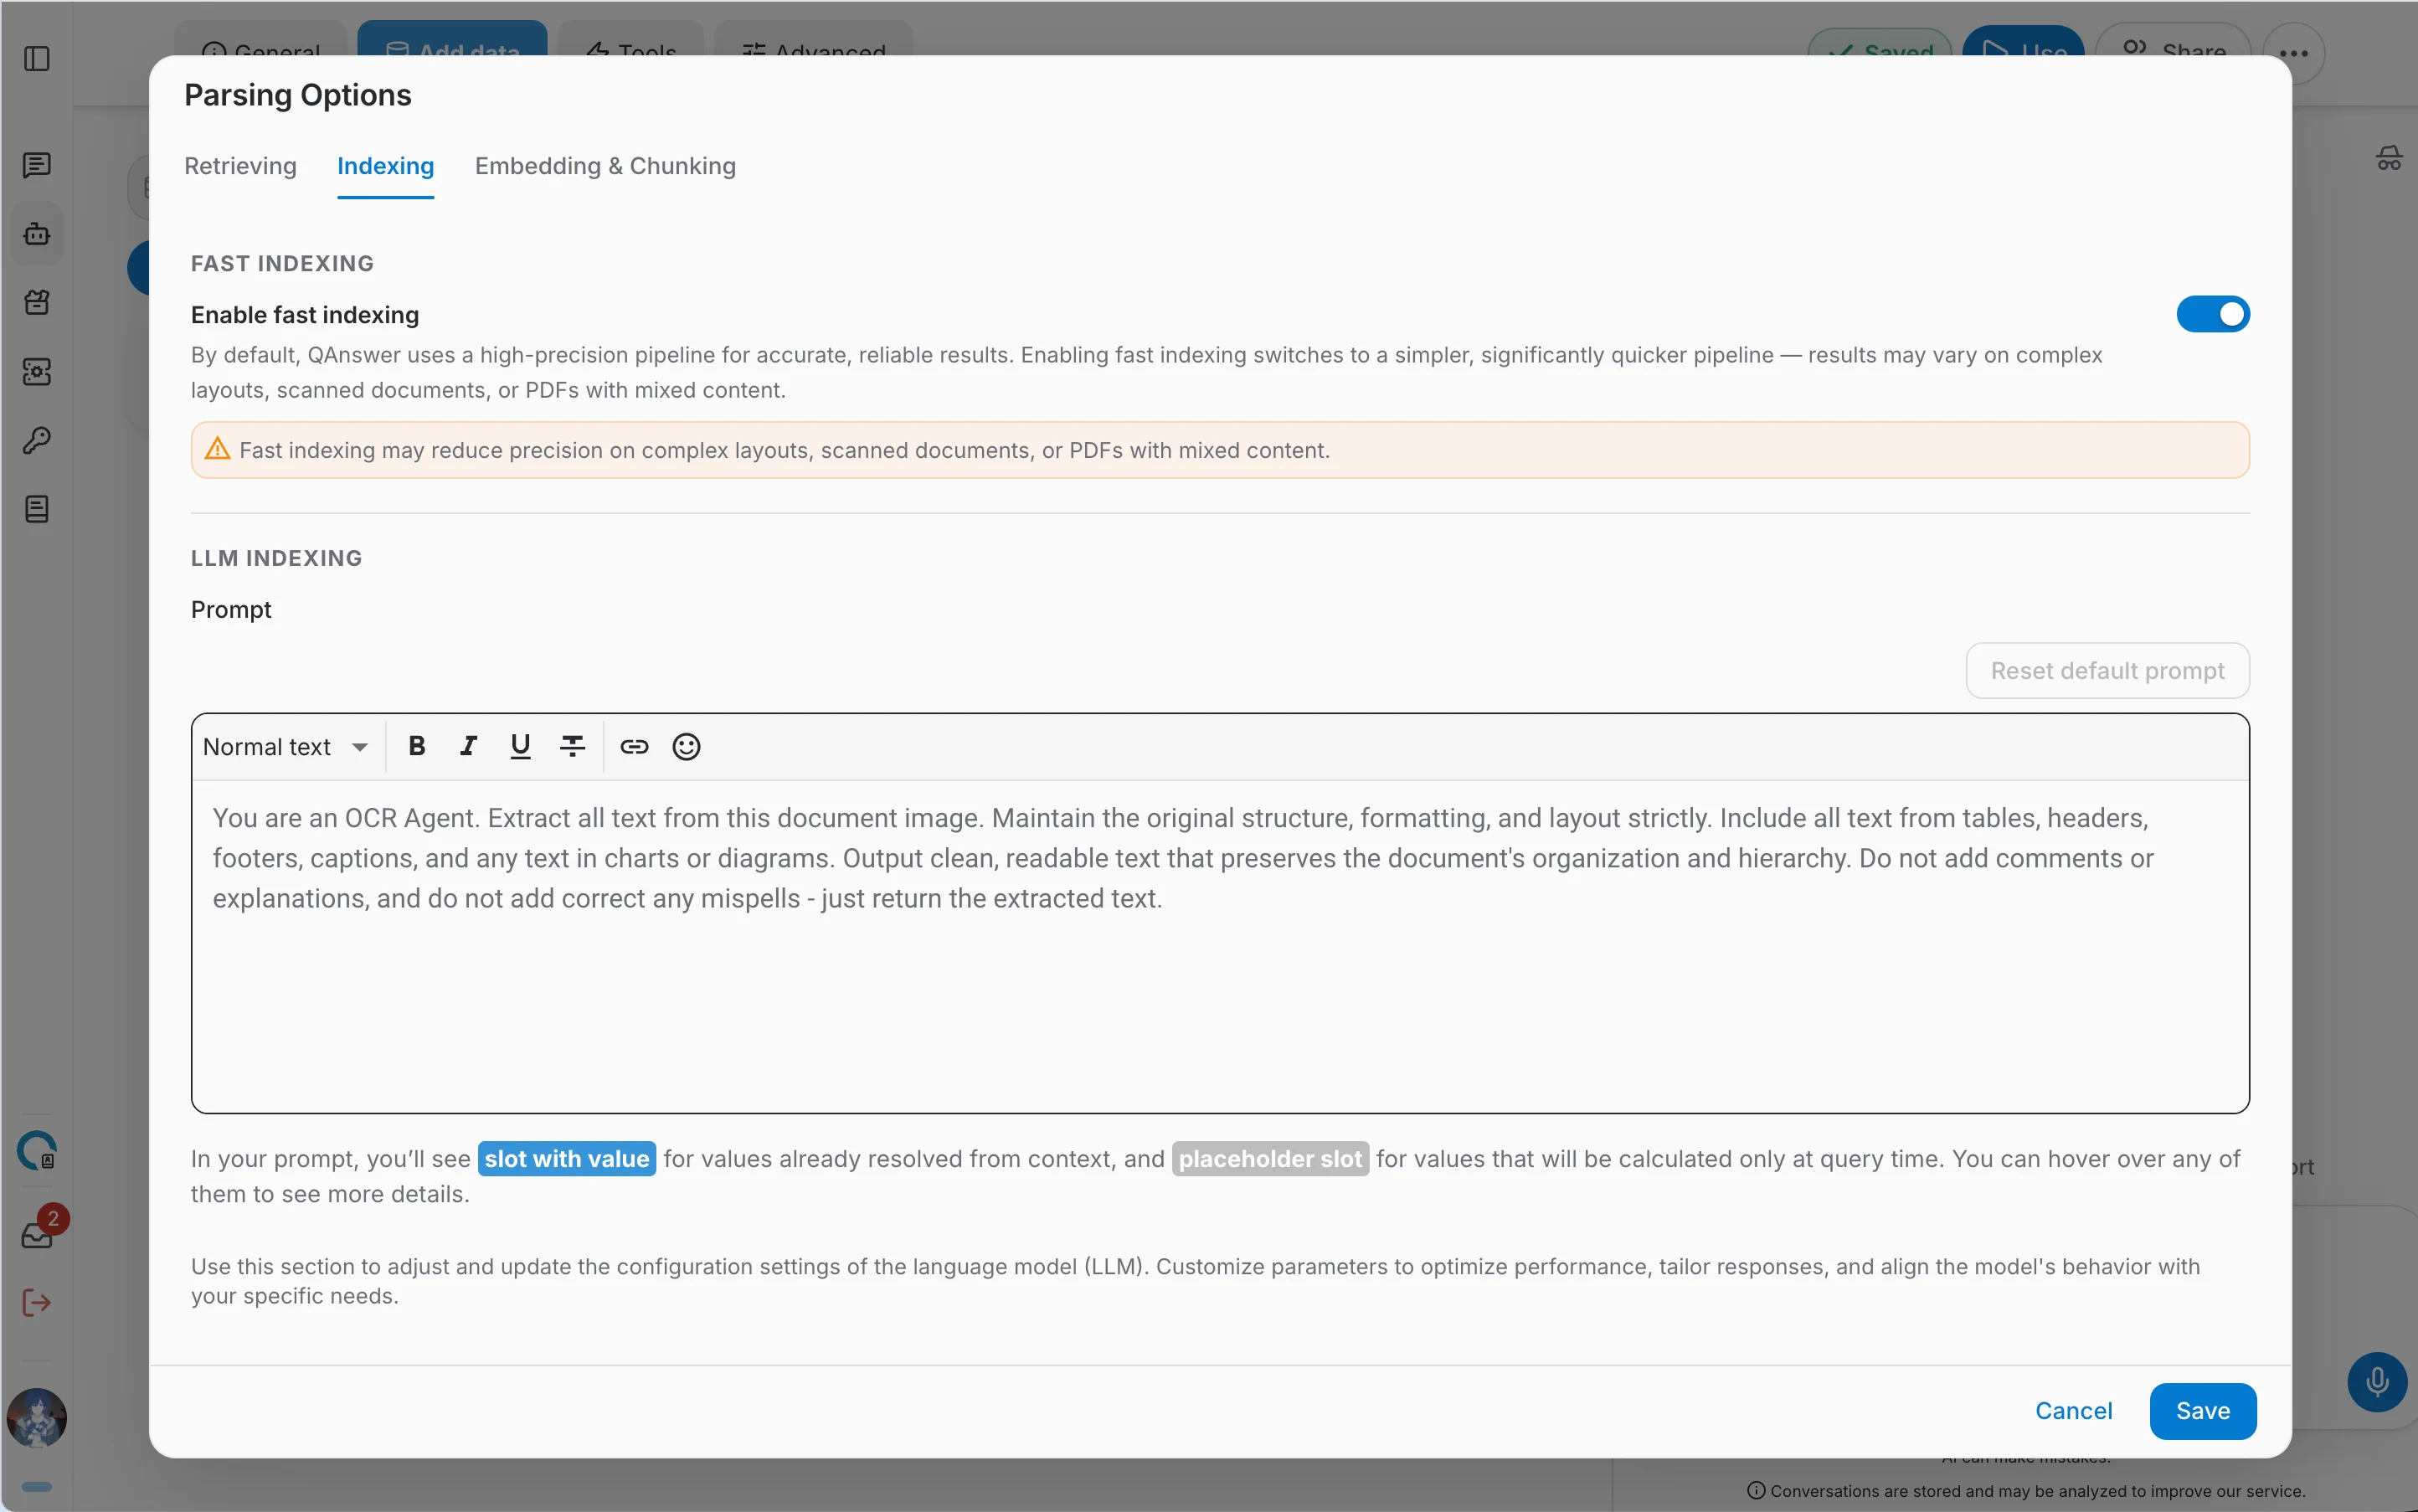This screenshot has height=1512, width=2418.
Task: Click the 'slot with value' example chip
Action: pyautogui.click(x=567, y=1158)
